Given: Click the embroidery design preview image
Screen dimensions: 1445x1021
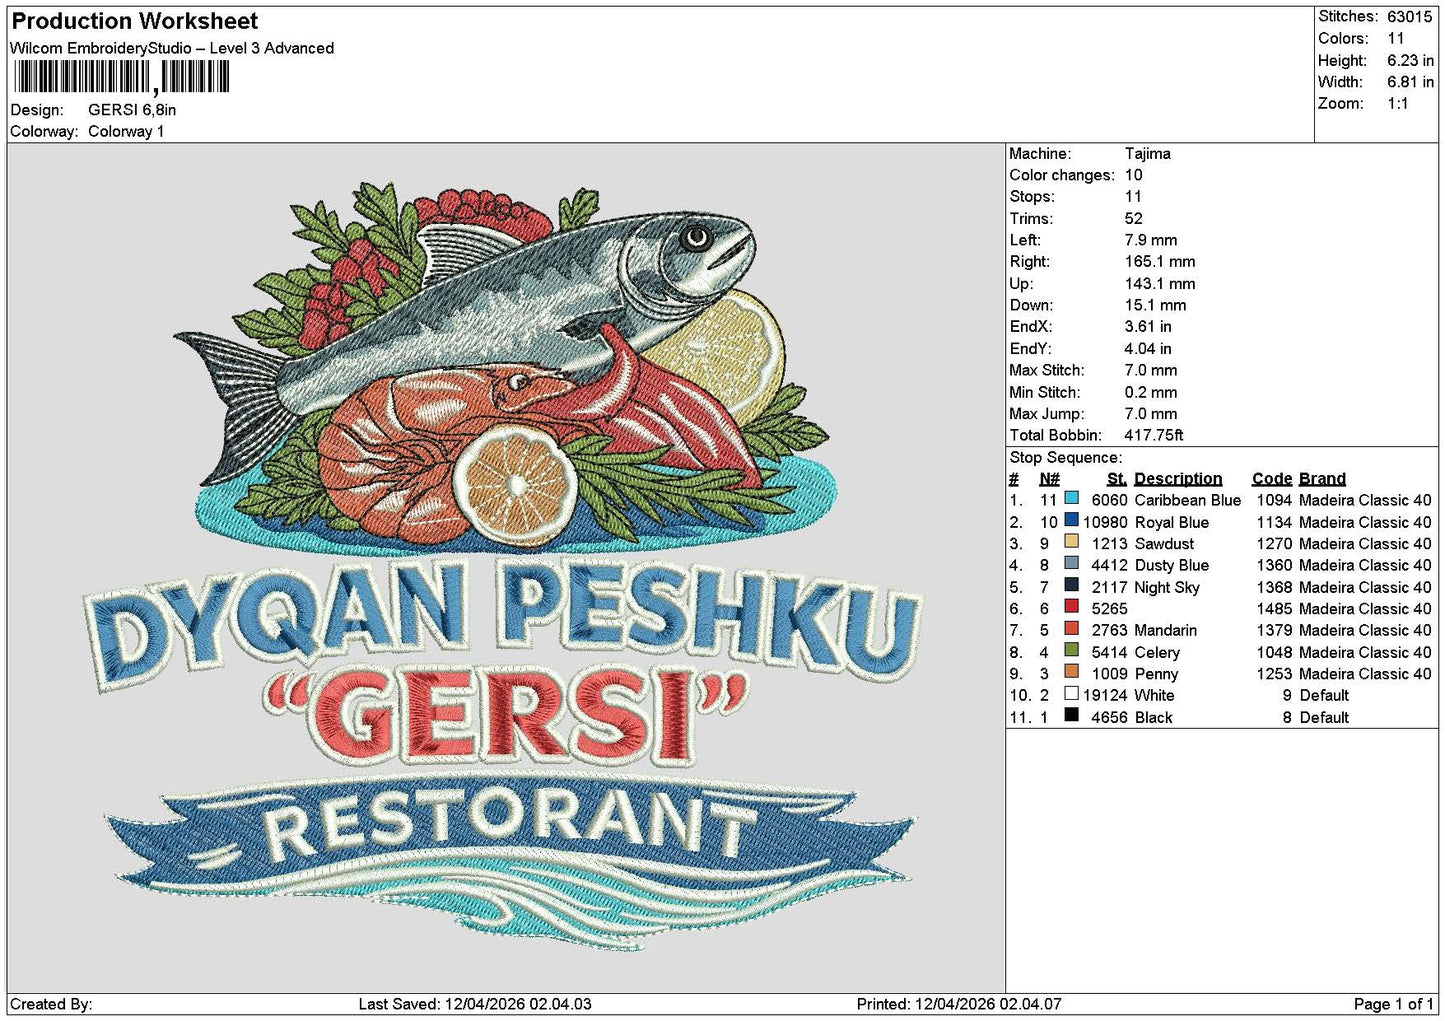Looking at the screenshot, I should pos(508,566).
